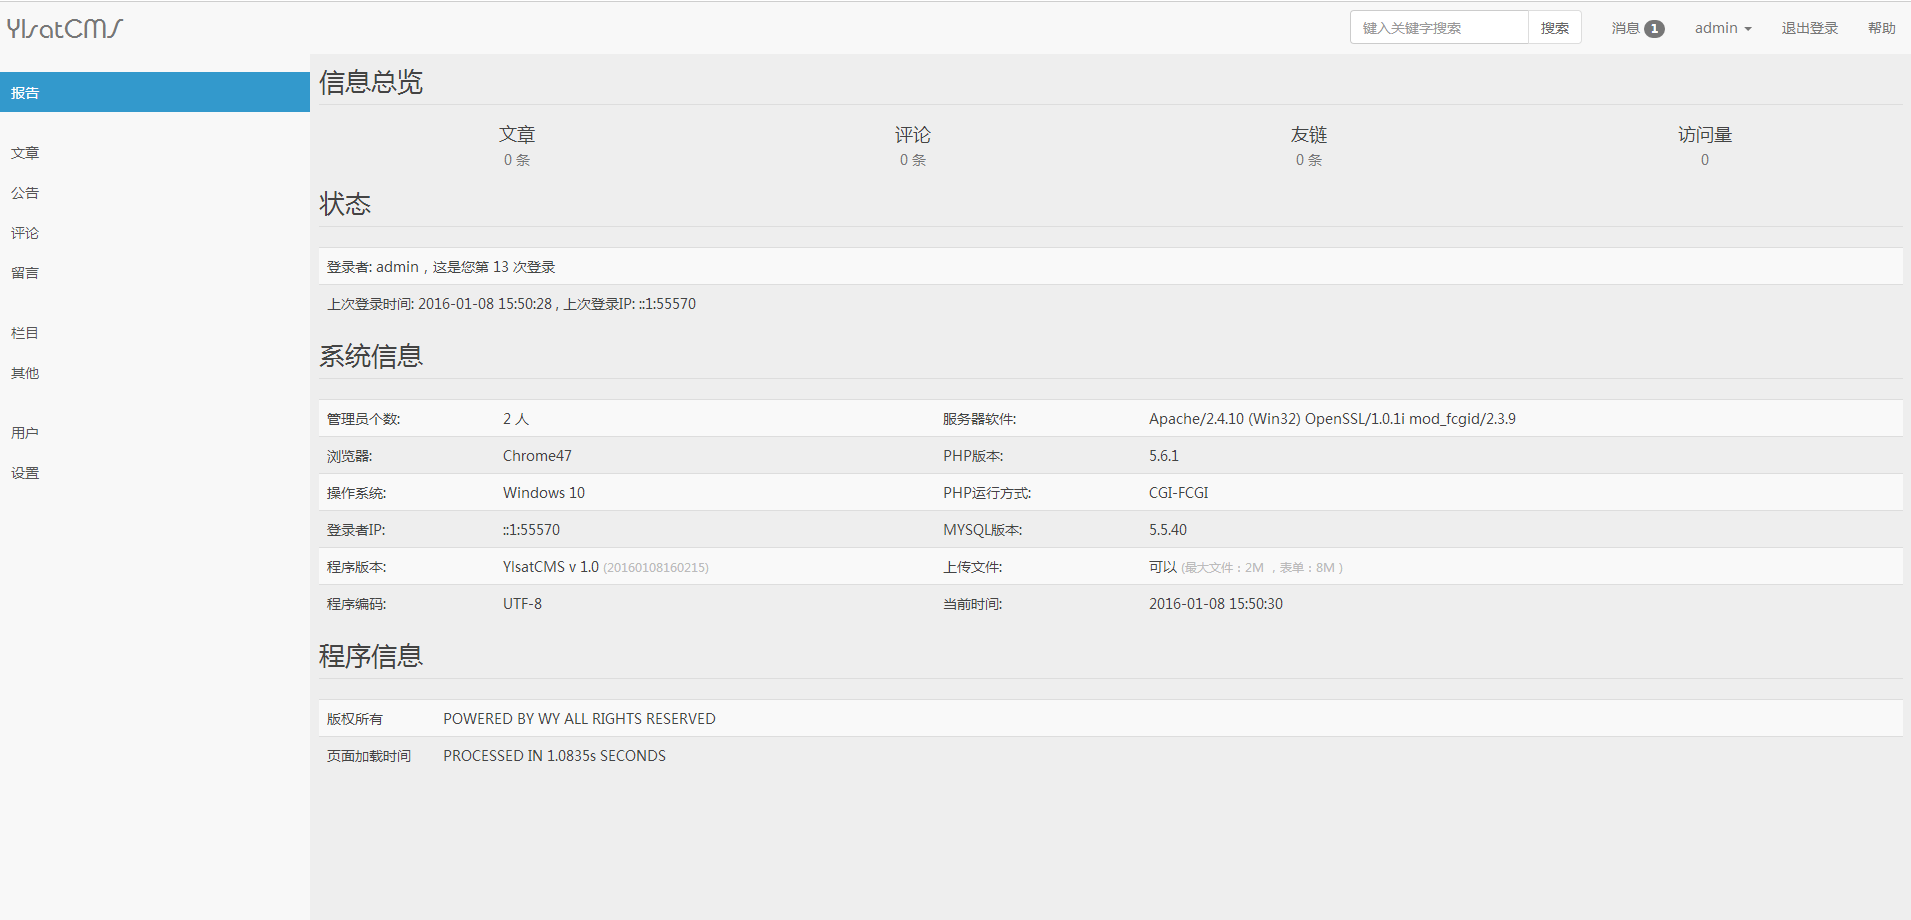Click the 友链 overview stat heading

pyautogui.click(x=1309, y=134)
